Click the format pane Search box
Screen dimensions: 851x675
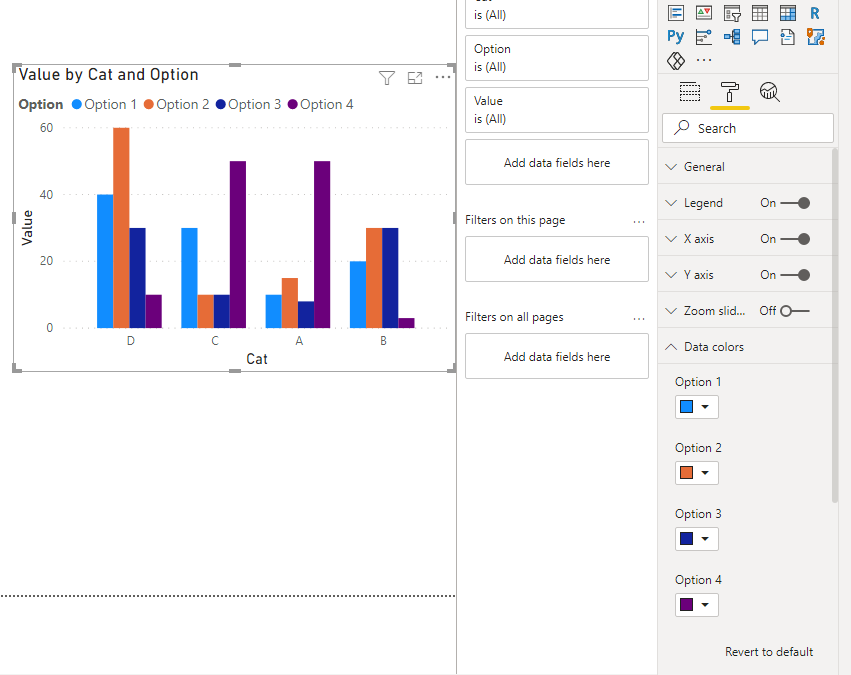coord(748,128)
